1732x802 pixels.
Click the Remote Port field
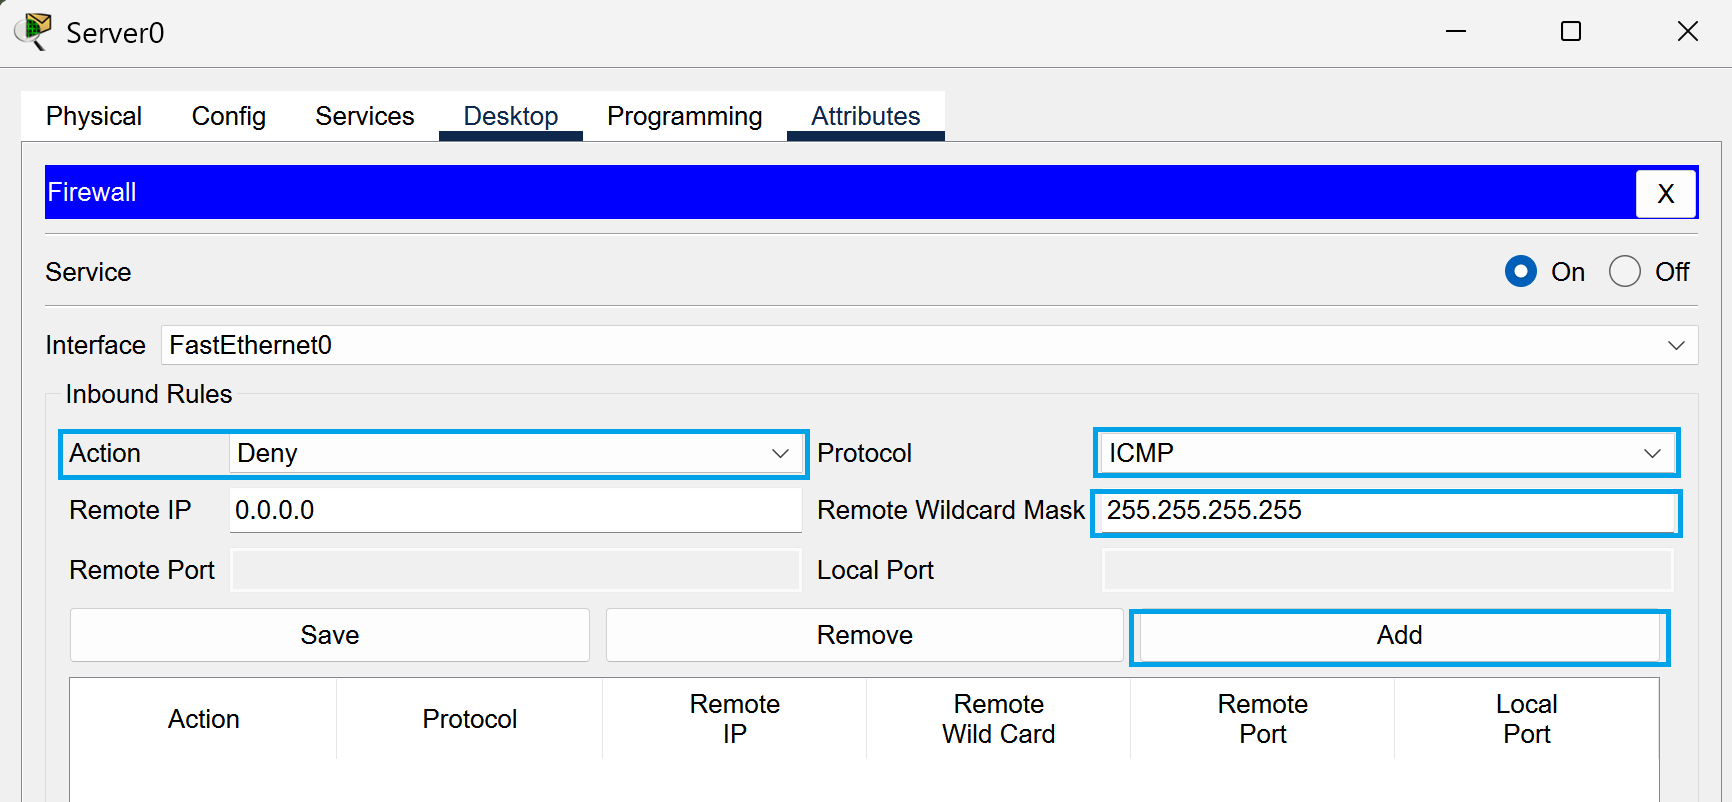[516, 570]
